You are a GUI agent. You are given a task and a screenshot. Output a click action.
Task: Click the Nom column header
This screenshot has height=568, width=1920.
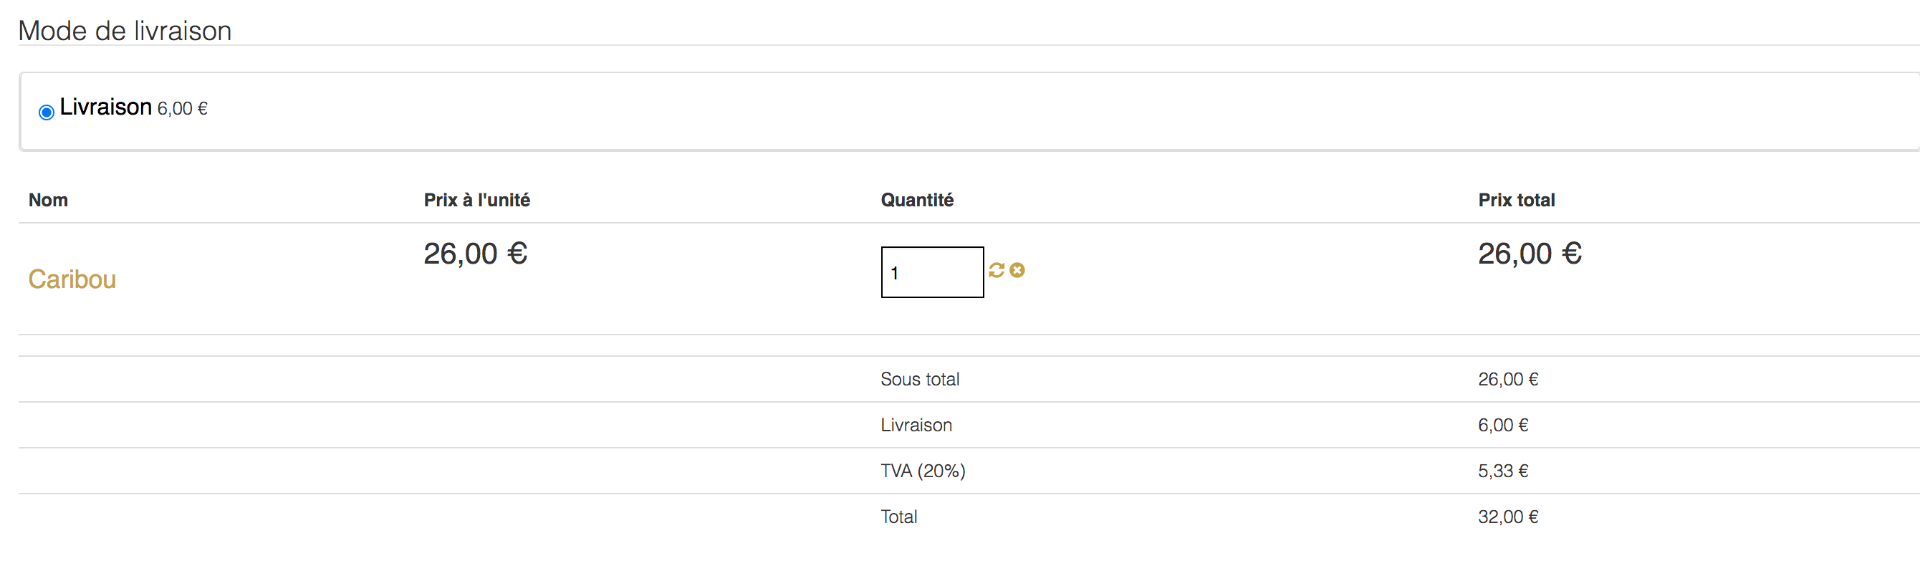click(48, 200)
